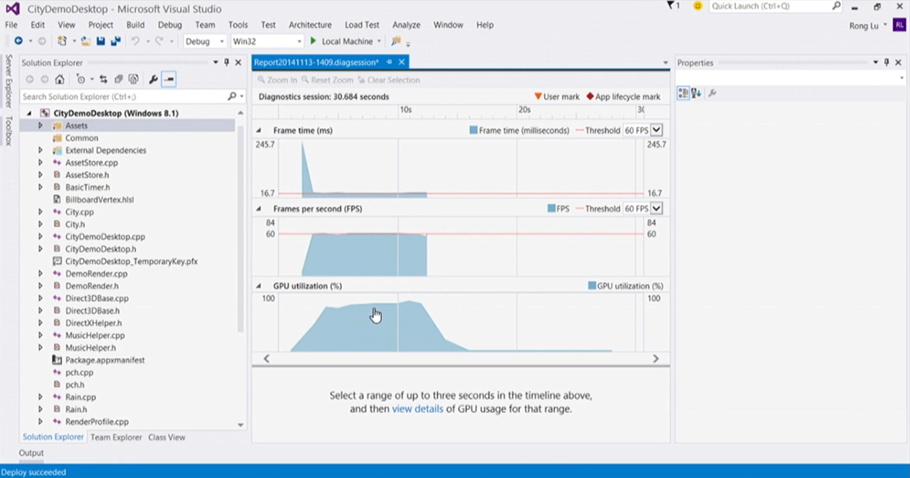Toggle Show All Files in Solution Explorer
The height and width of the screenshot is (478, 910).
(133, 79)
